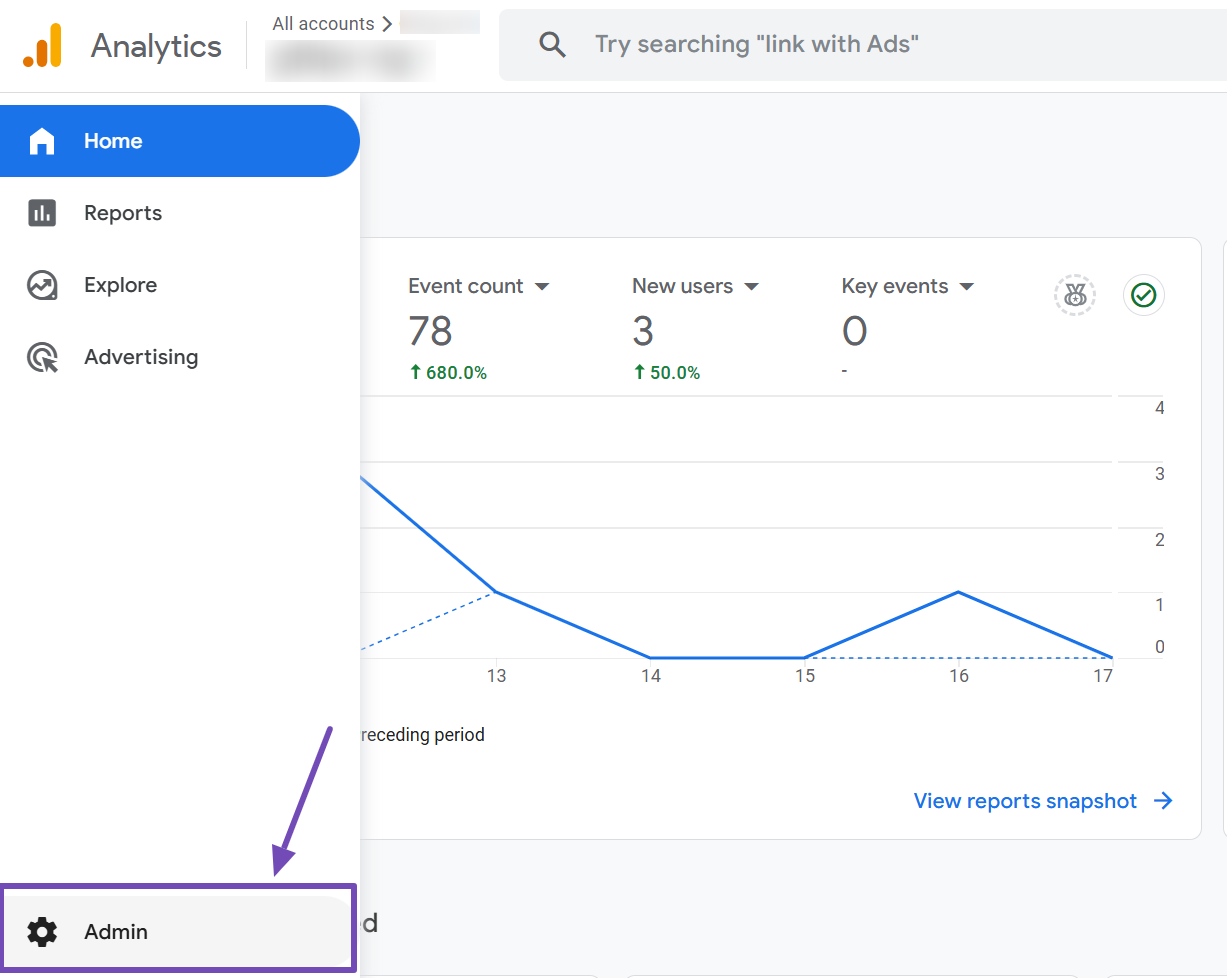The height and width of the screenshot is (978, 1227).
Task: Click the Home house icon in sidebar
Action: pyautogui.click(x=42, y=141)
